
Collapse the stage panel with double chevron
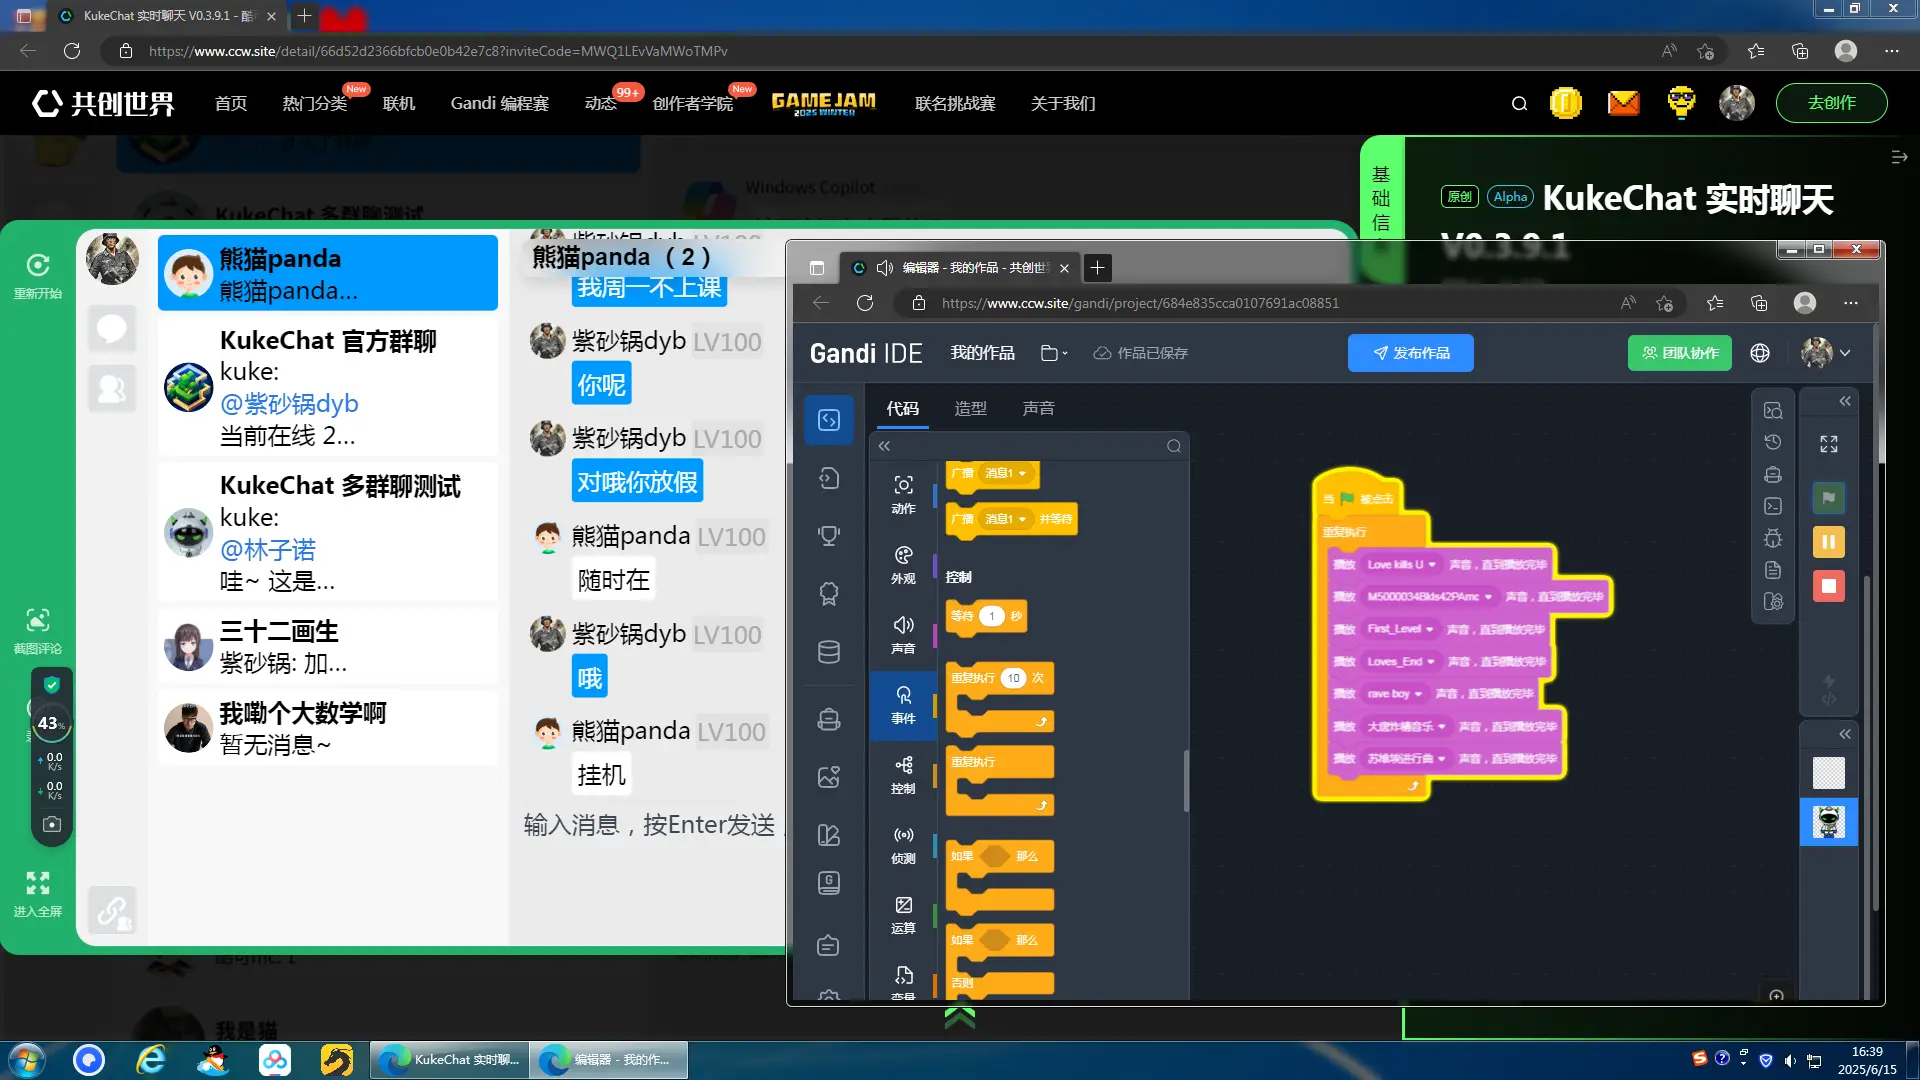coord(1845,401)
